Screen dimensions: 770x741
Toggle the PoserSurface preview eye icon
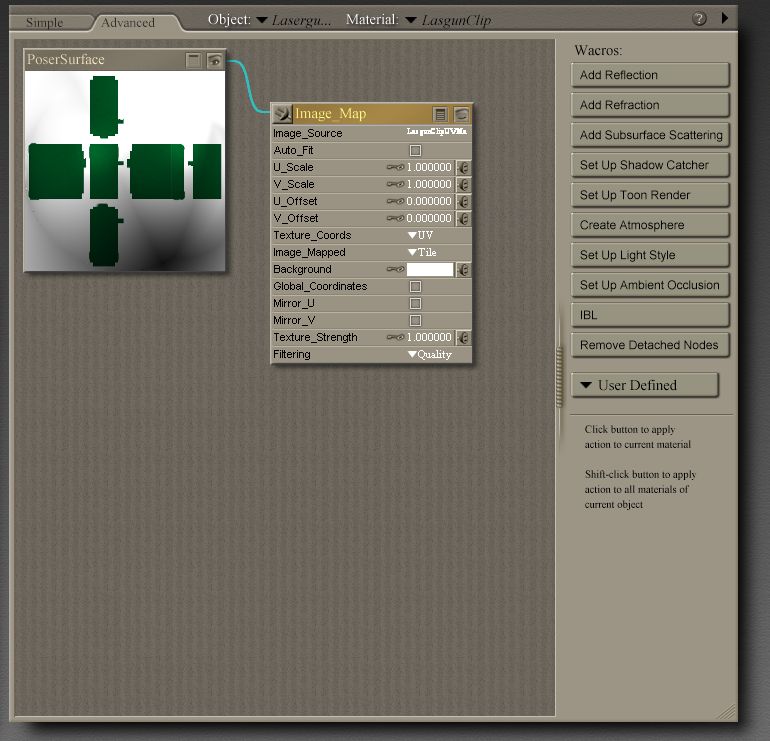coord(215,60)
